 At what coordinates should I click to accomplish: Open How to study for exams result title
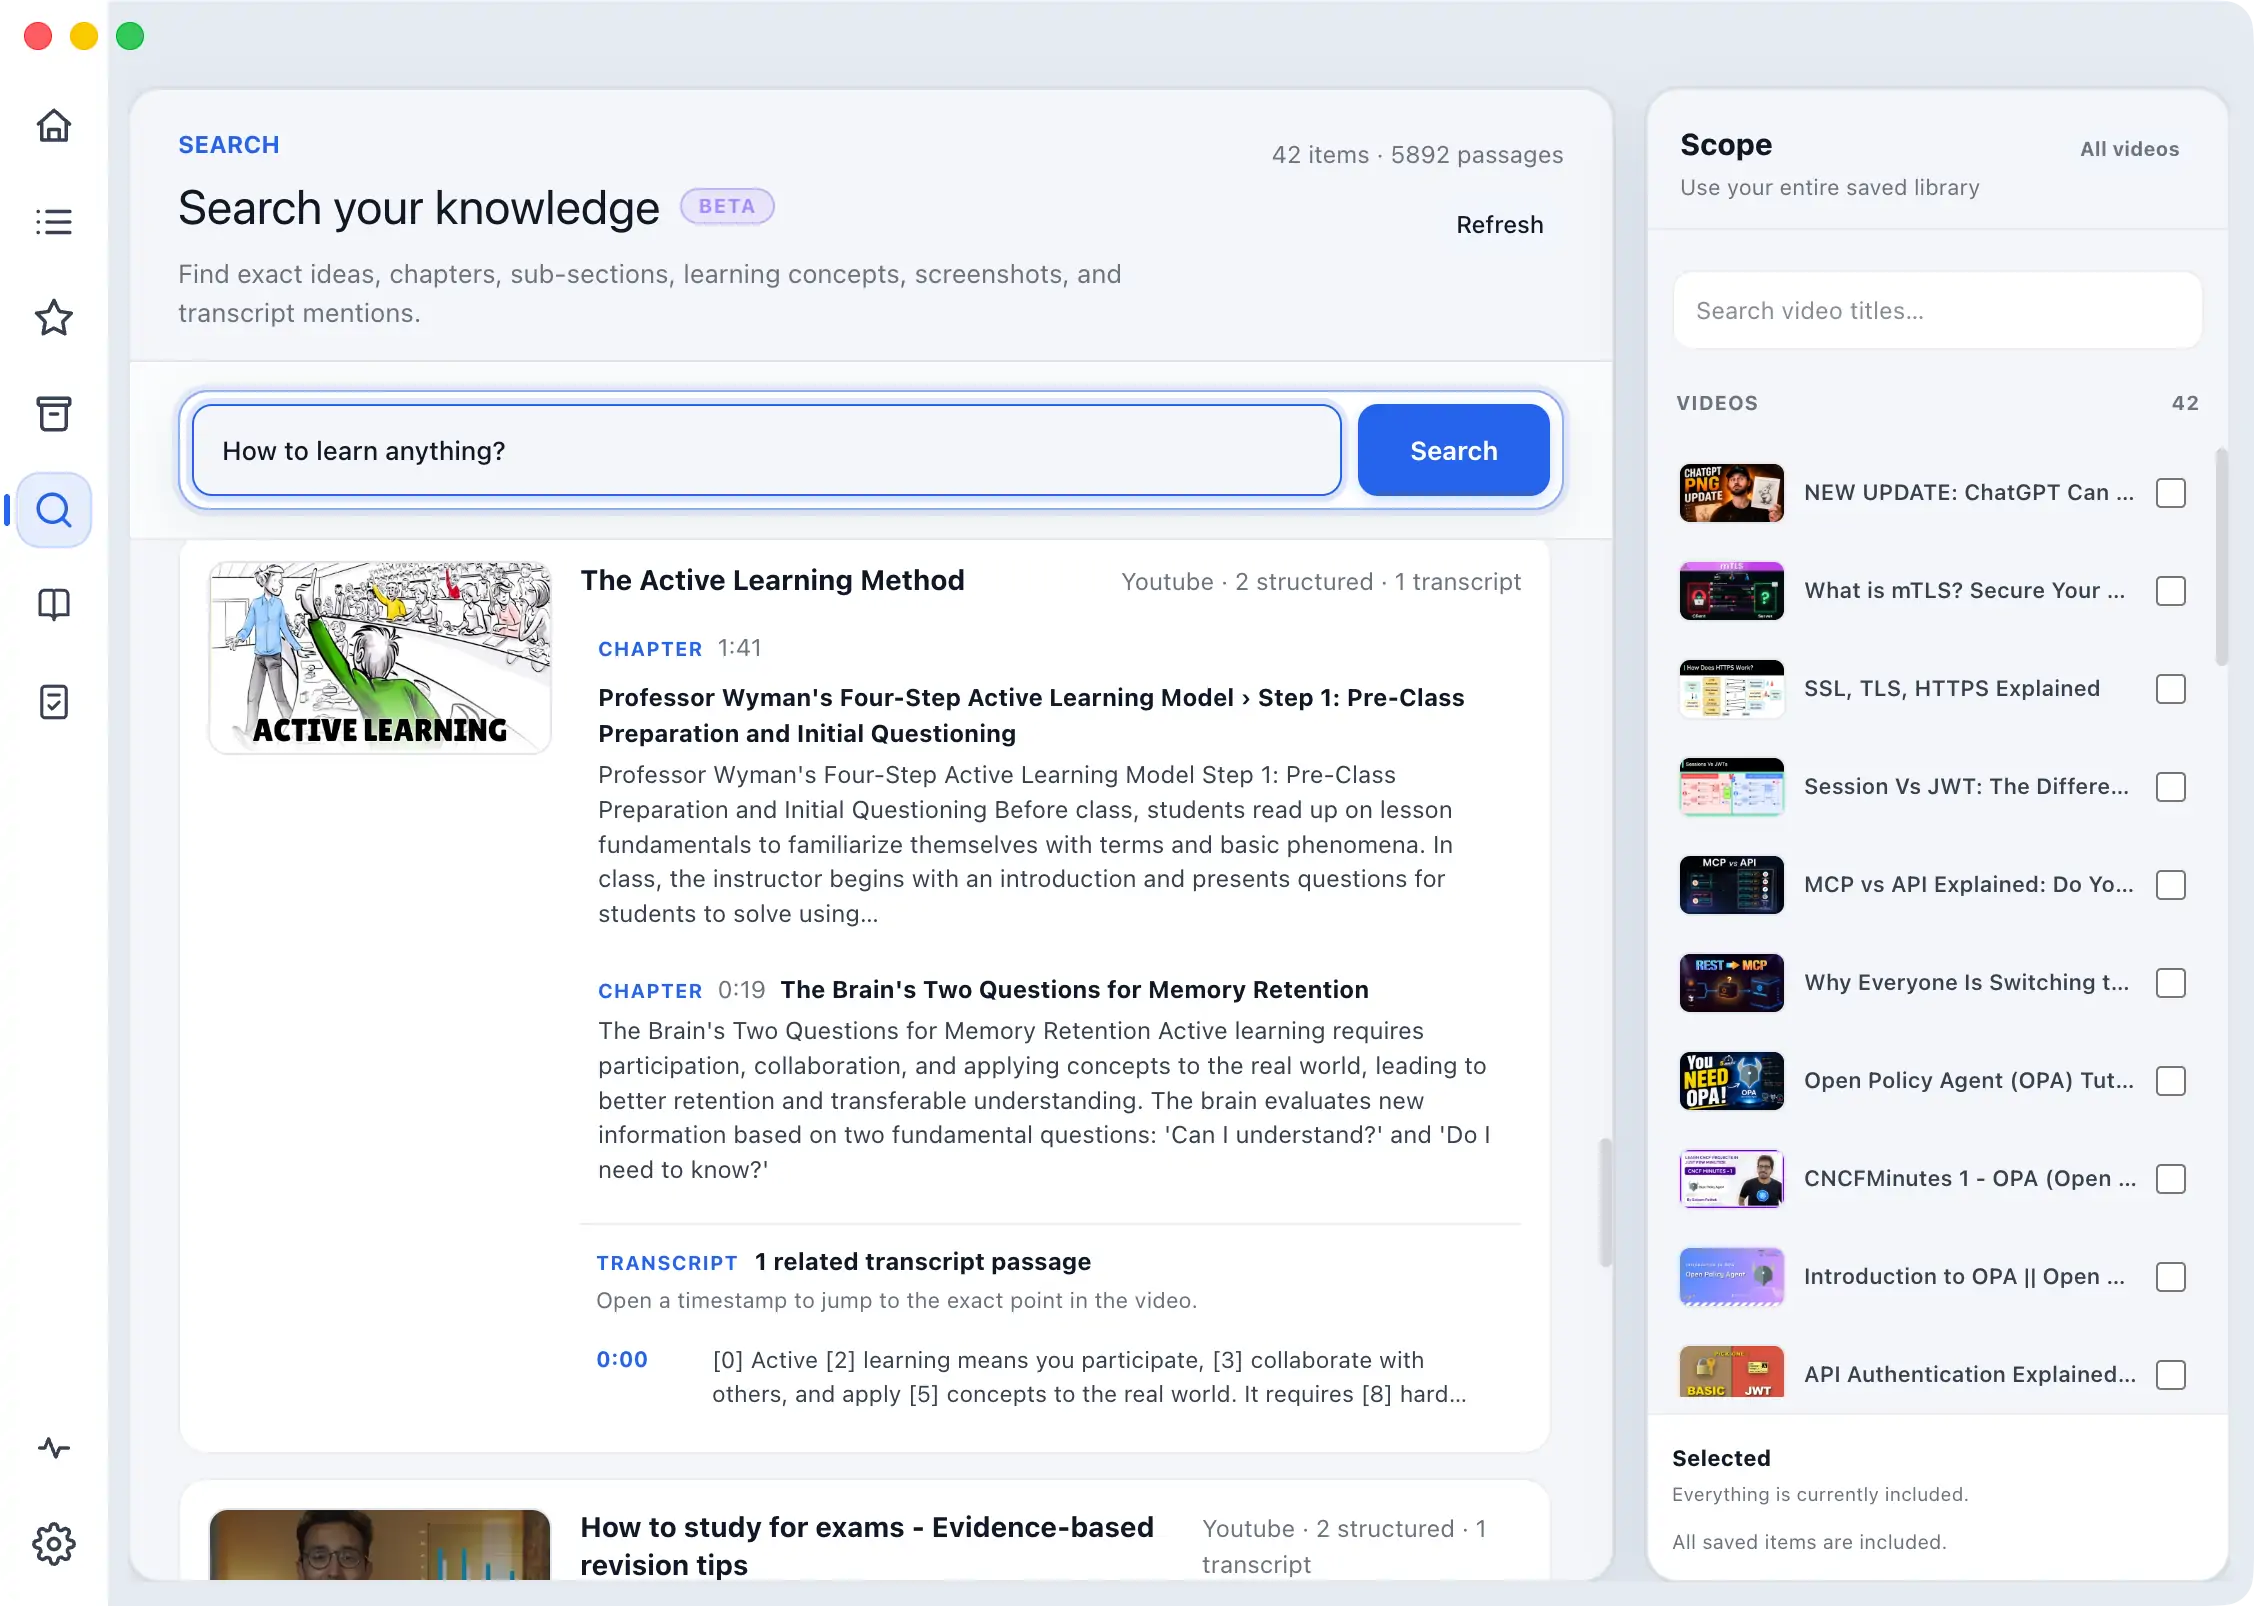pyautogui.click(x=867, y=1546)
